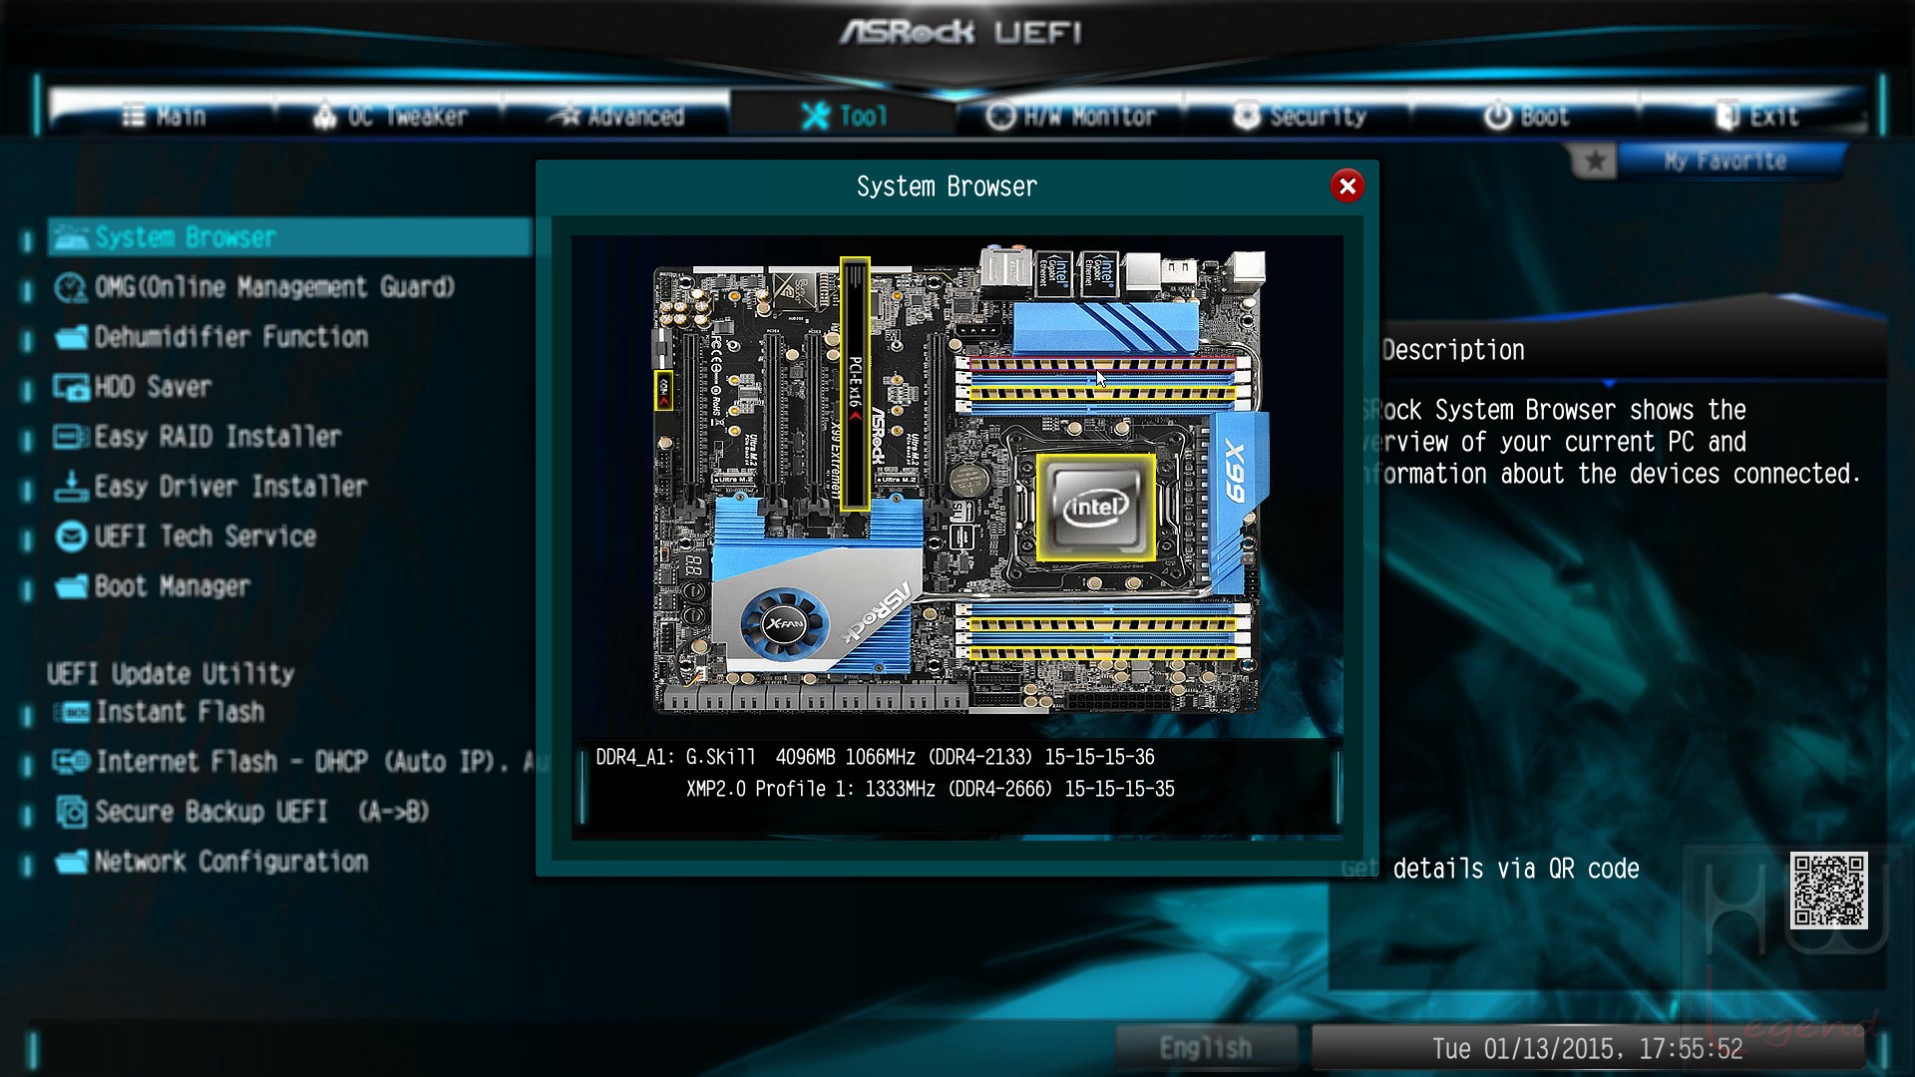Click the My Favorite star icon
Image resolution: width=1915 pixels, height=1077 pixels.
coord(1594,161)
